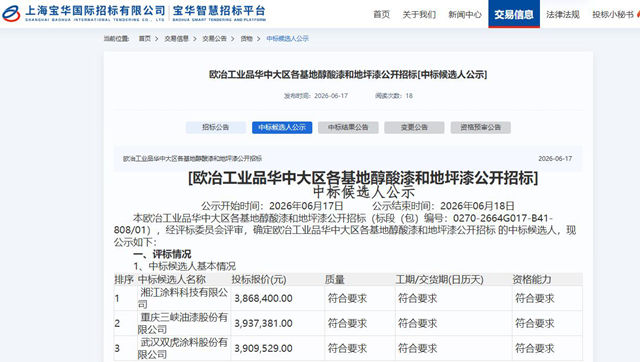Click the Baohua company logo icon
This screenshot has width=640, height=362.
[11, 13]
